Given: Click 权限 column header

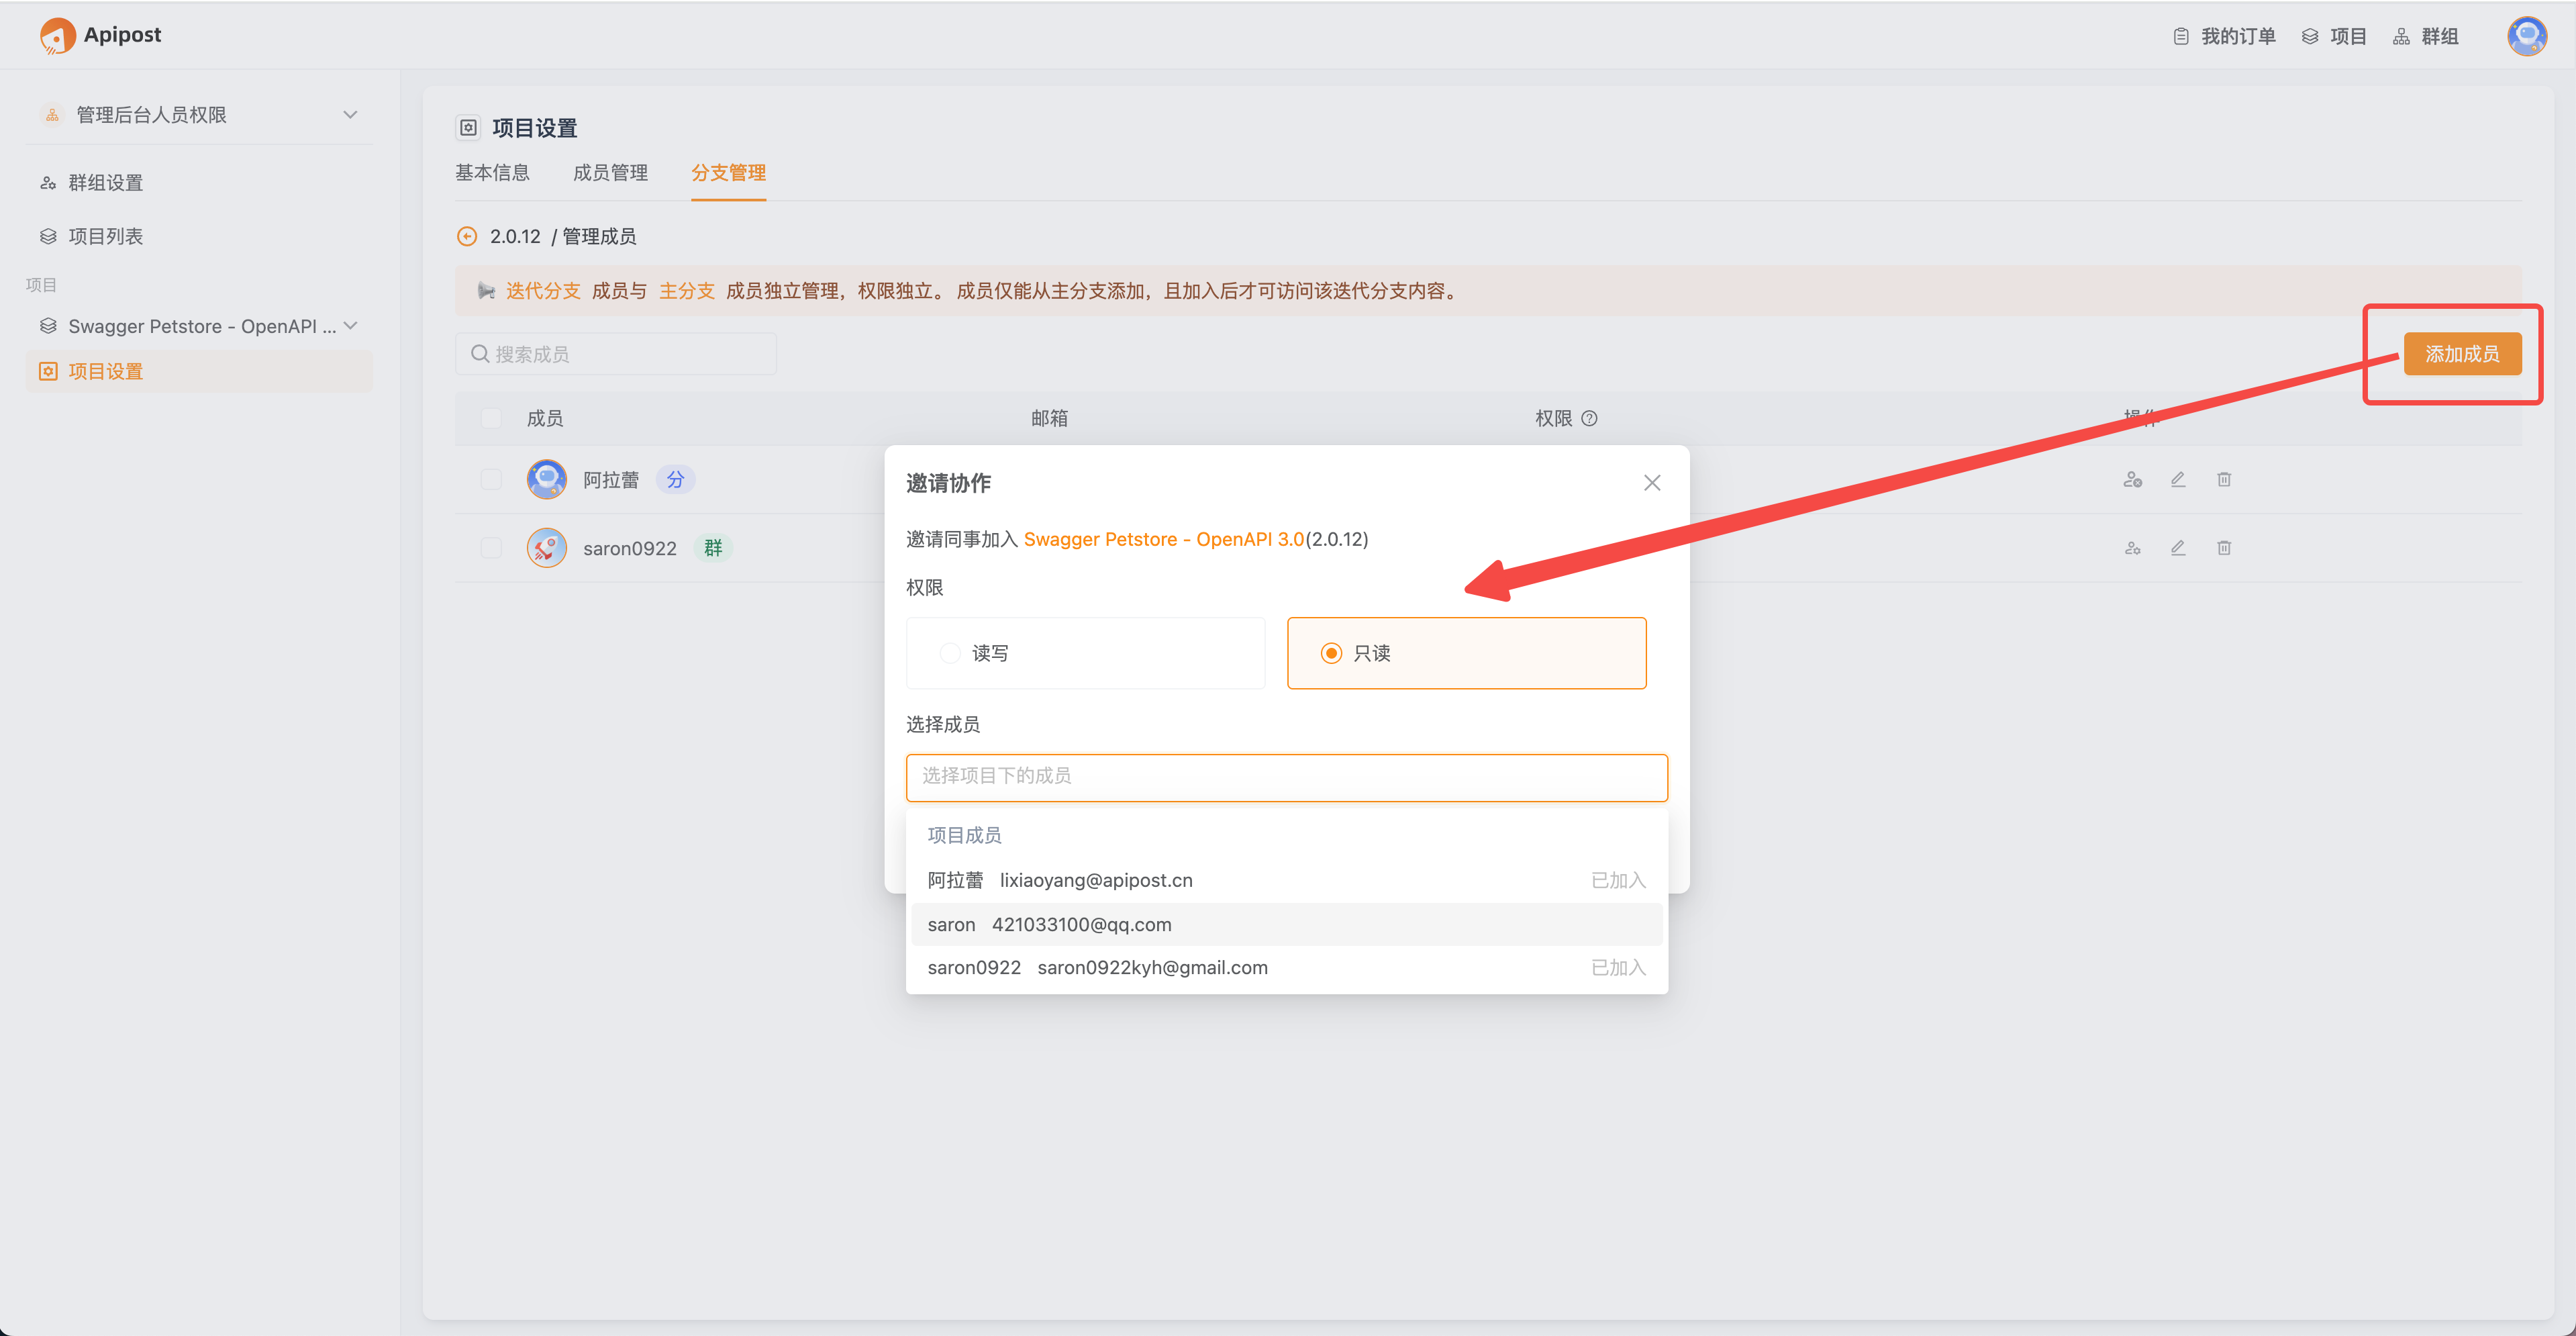Looking at the screenshot, I should [x=1553, y=418].
